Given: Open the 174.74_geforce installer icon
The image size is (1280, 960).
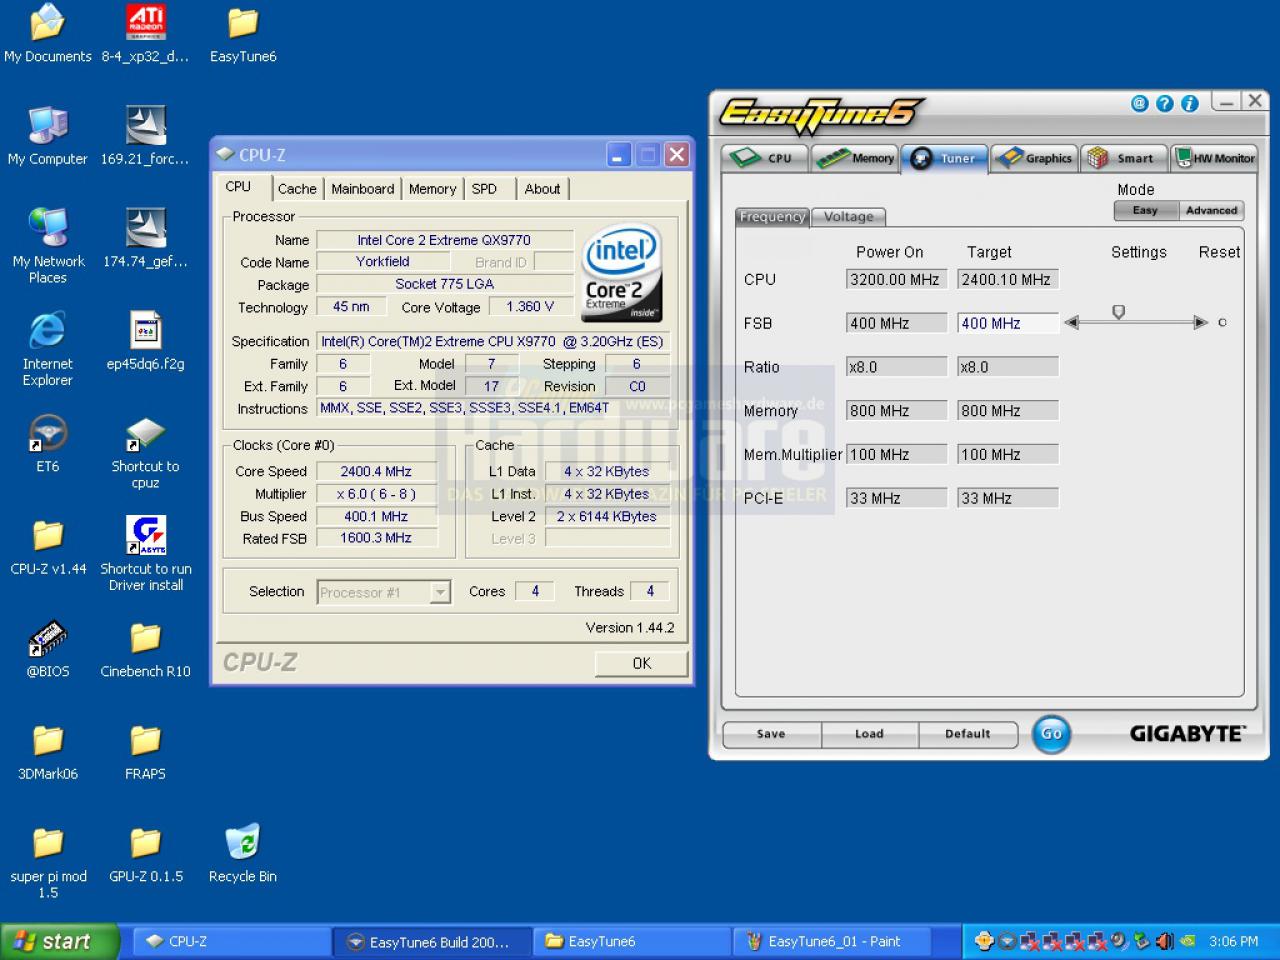Looking at the screenshot, I should click(x=145, y=239).
